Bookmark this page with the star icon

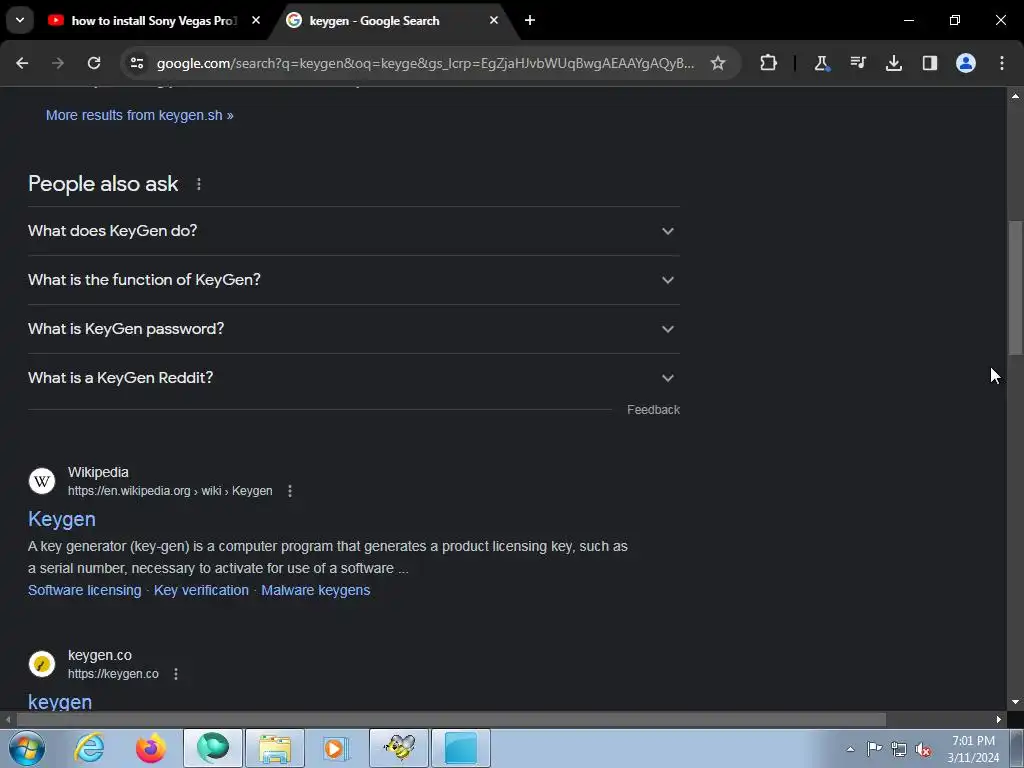point(718,63)
